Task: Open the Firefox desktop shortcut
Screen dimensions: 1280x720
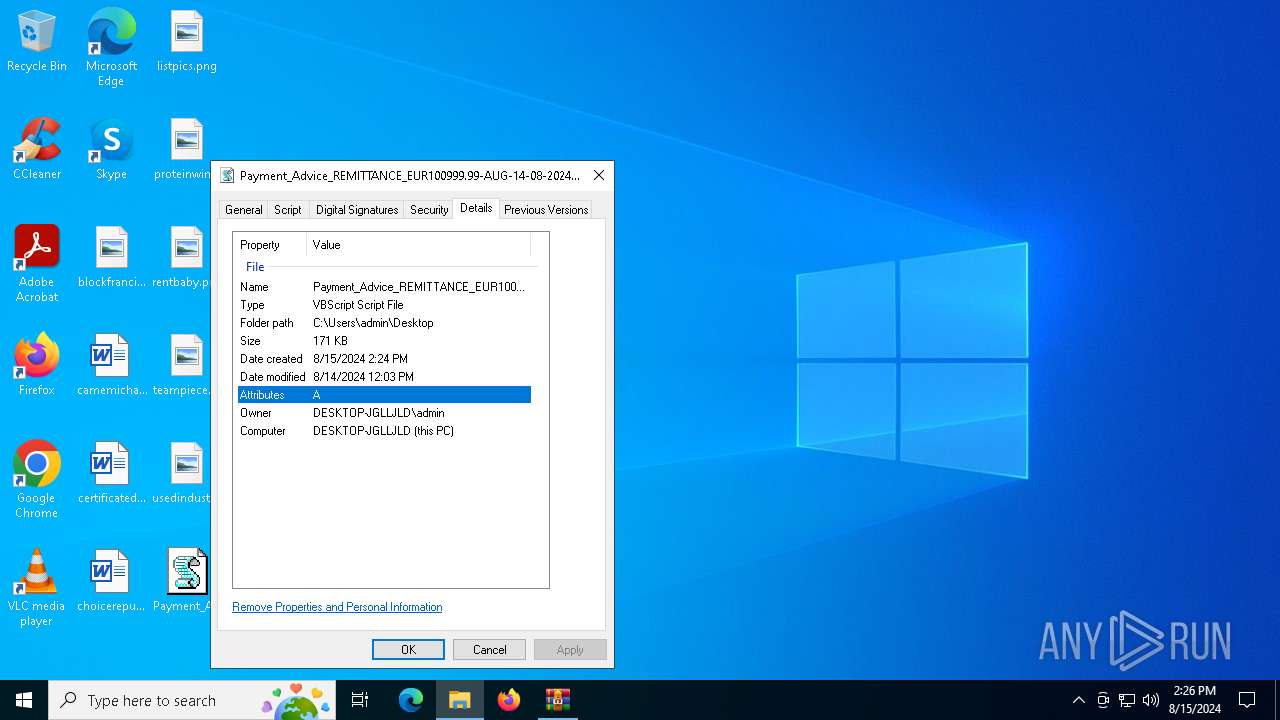Action: coord(37,365)
